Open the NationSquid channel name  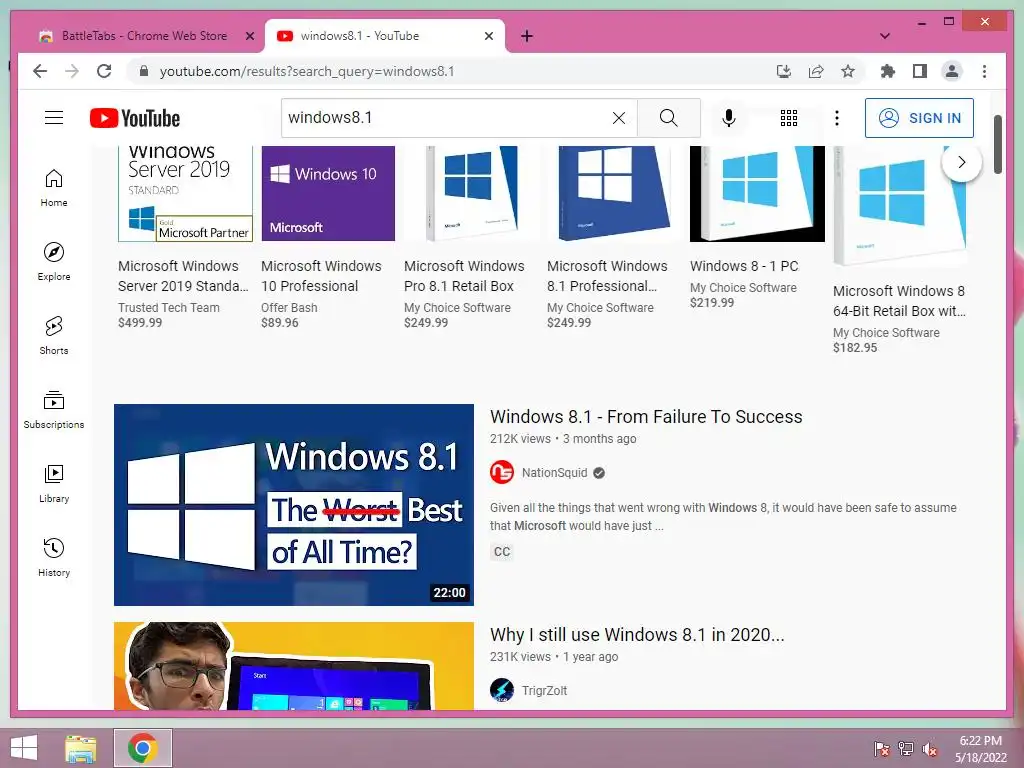pos(554,472)
